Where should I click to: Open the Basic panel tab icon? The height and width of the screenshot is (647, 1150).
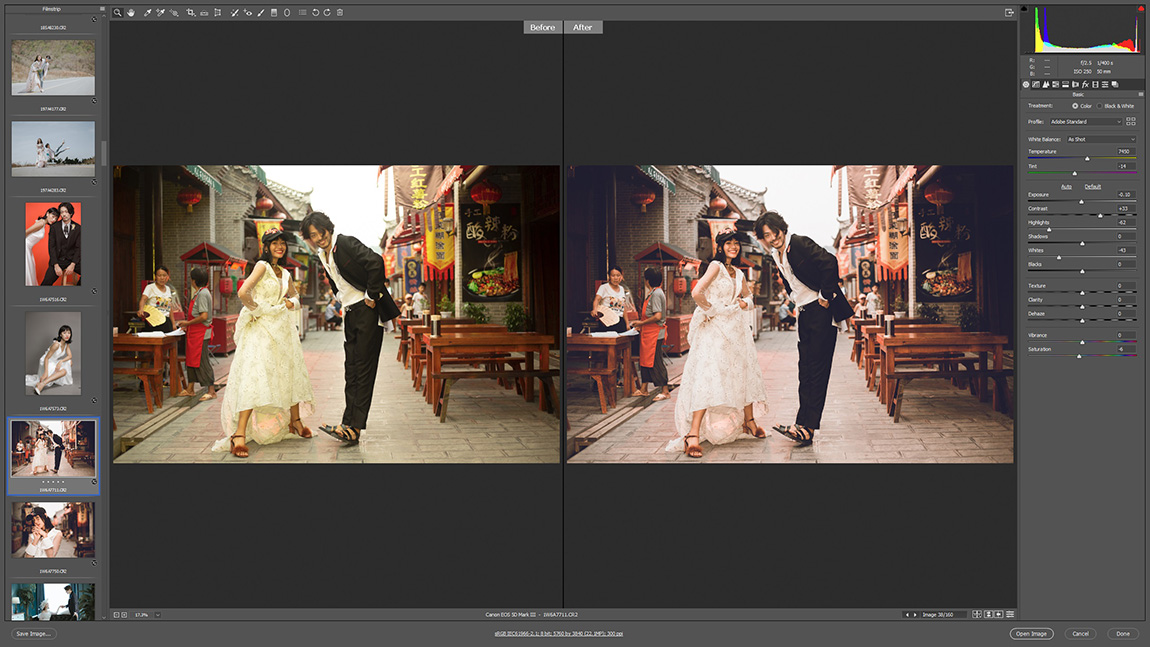(x=1026, y=84)
